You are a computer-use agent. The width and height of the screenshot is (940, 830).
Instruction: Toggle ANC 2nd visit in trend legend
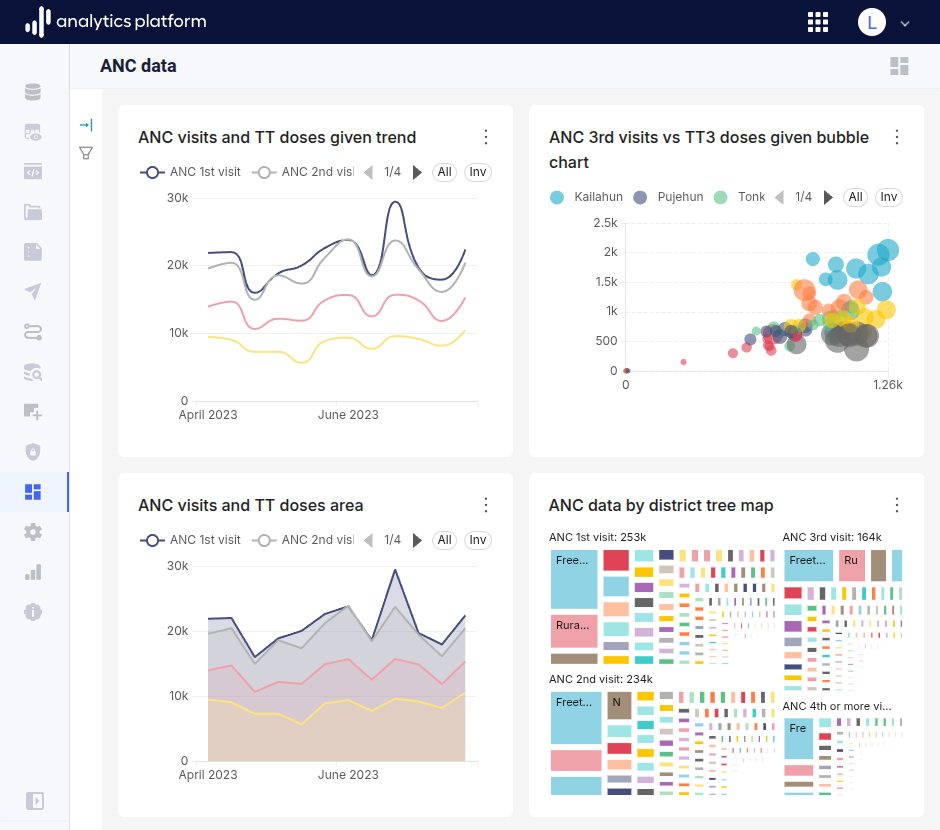303,172
